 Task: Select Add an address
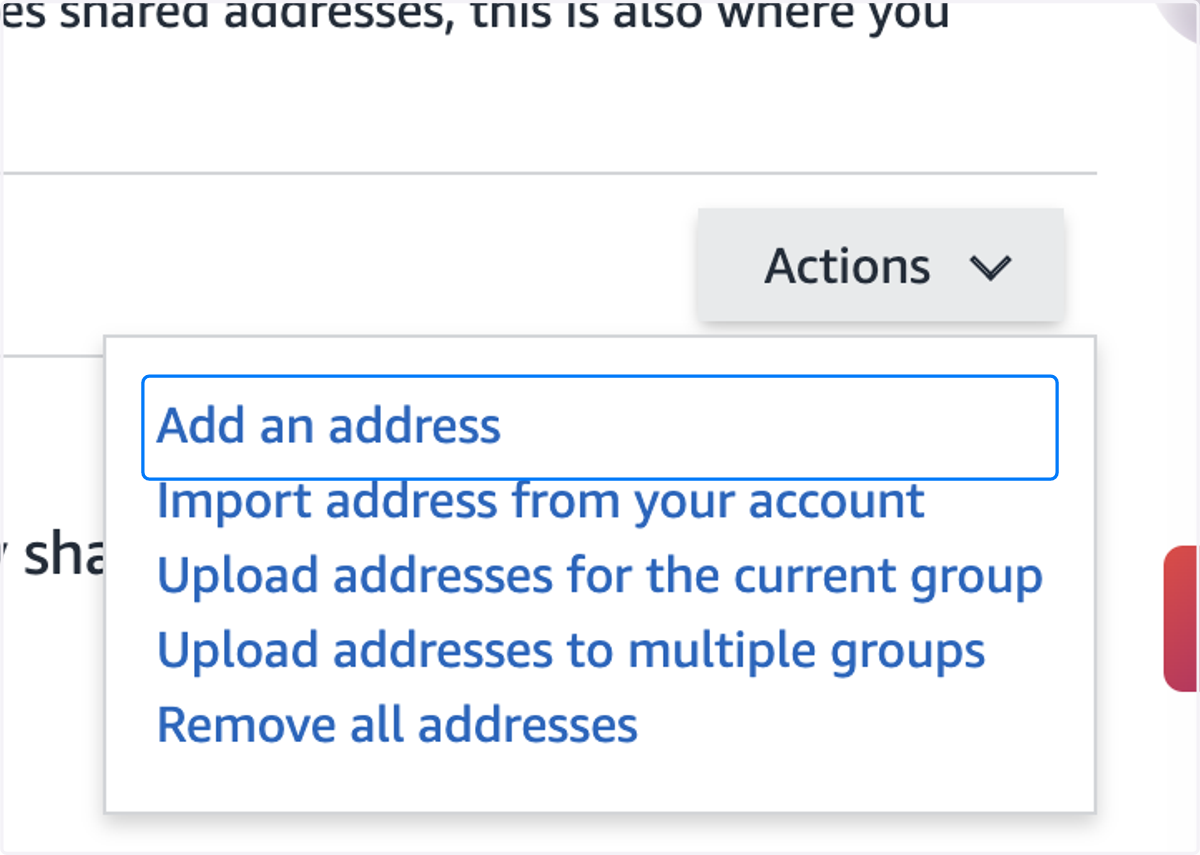(x=600, y=427)
